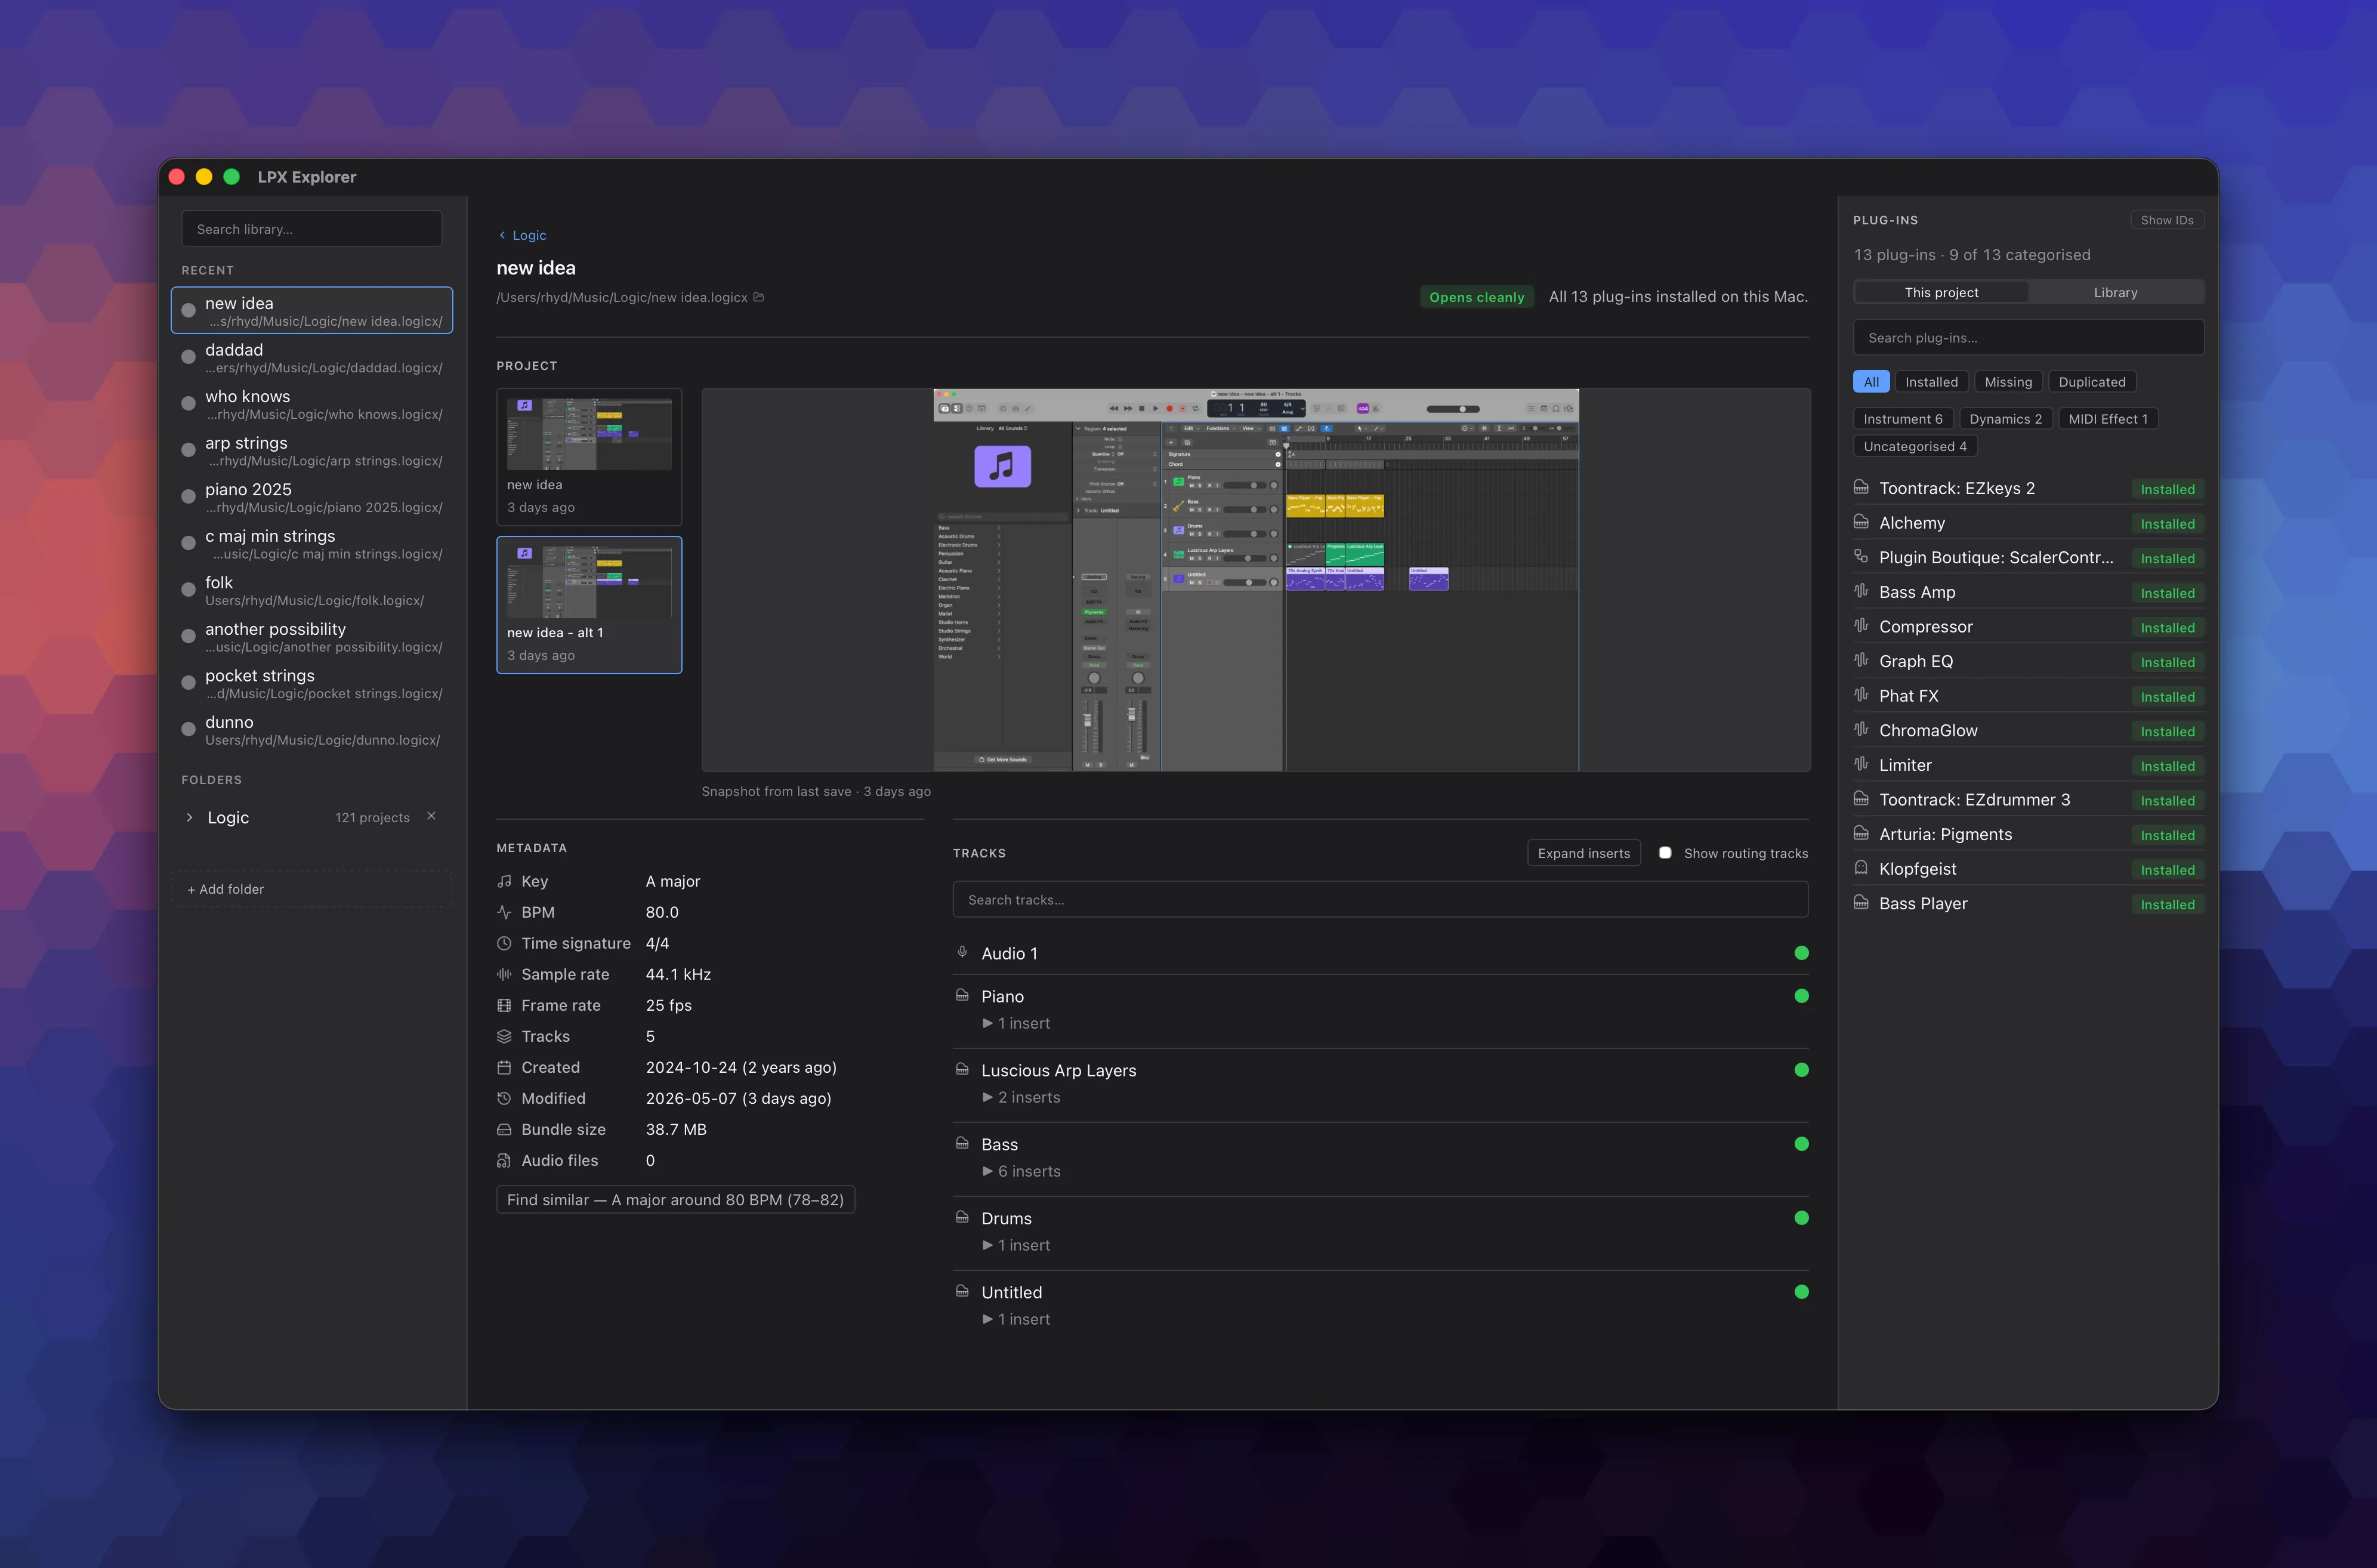Select the new idea alternative thumbnail
The height and width of the screenshot is (1568, 2377).
click(589, 456)
